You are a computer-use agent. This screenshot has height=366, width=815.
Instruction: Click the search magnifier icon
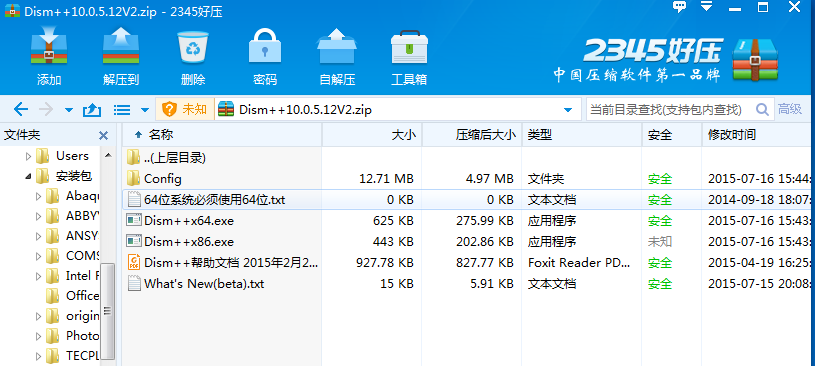point(762,109)
